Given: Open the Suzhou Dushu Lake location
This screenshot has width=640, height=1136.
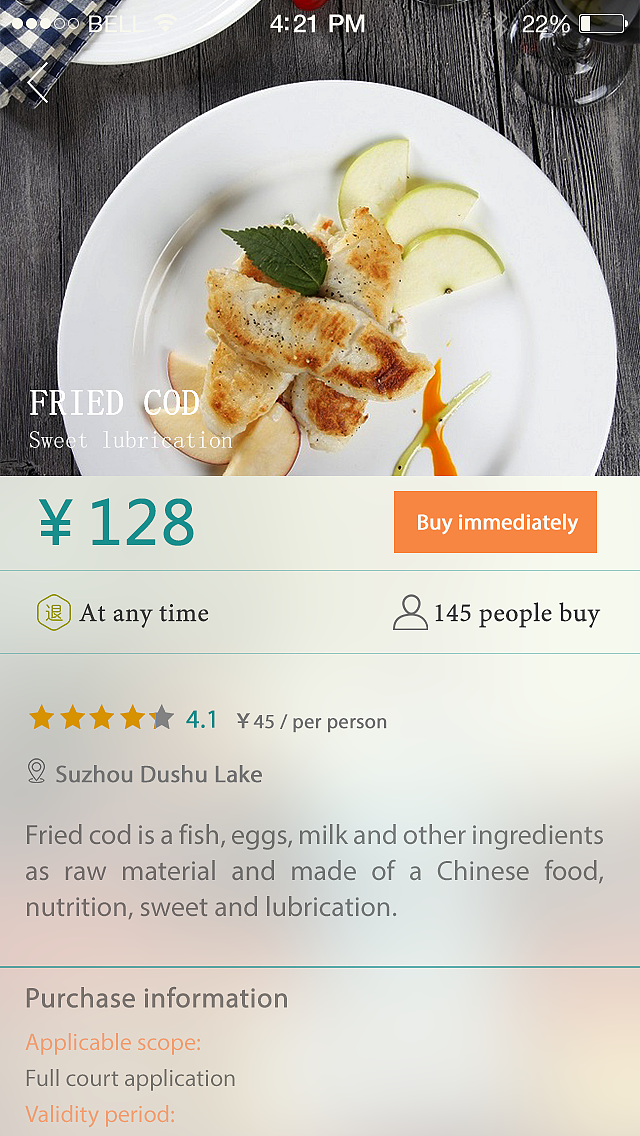Looking at the screenshot, I should click(159, 774).
